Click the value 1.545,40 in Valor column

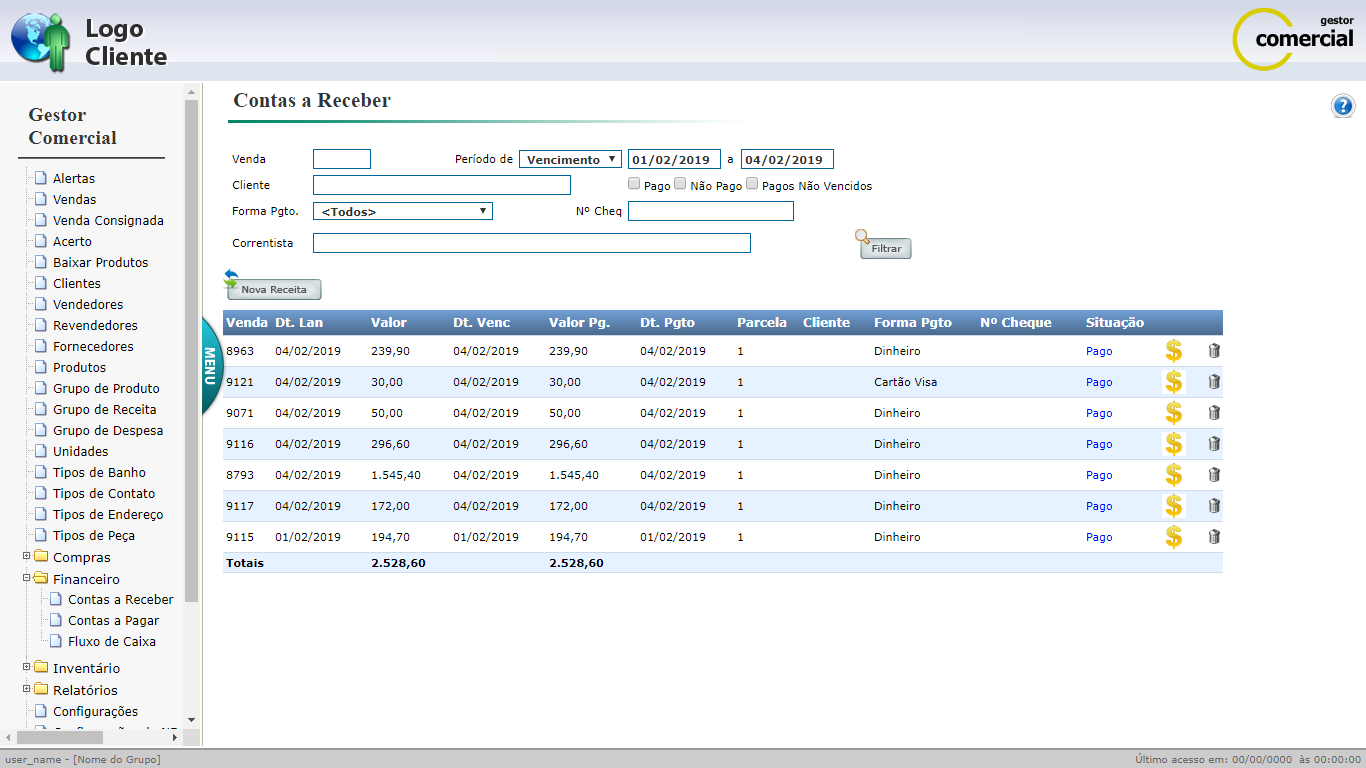396,475
